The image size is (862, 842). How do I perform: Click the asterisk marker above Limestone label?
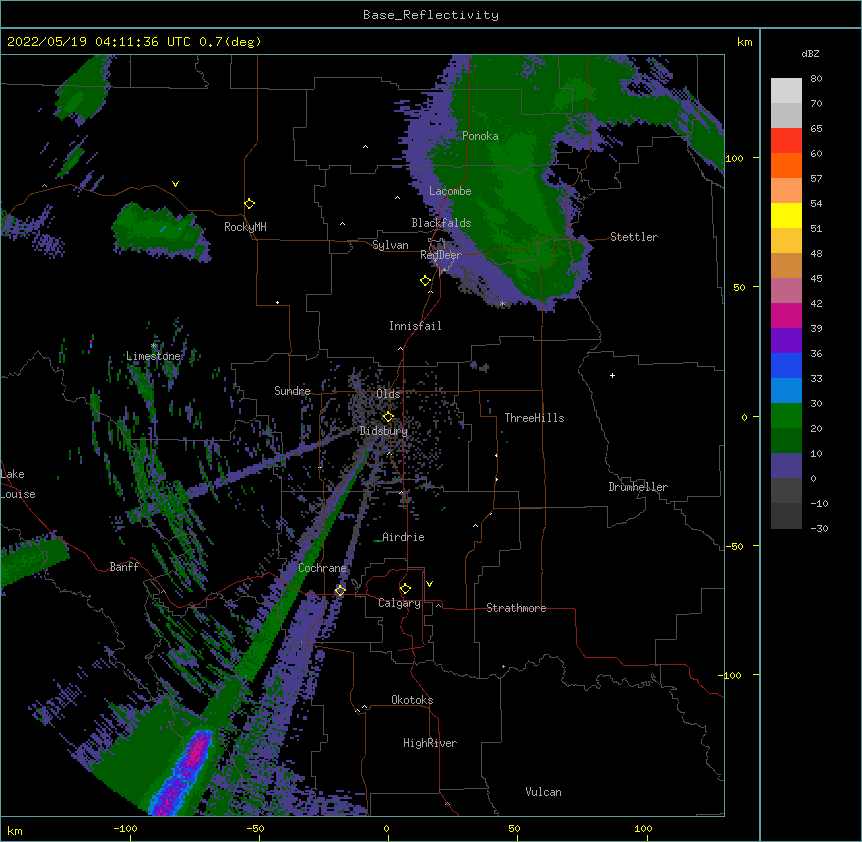click(153, 346)
